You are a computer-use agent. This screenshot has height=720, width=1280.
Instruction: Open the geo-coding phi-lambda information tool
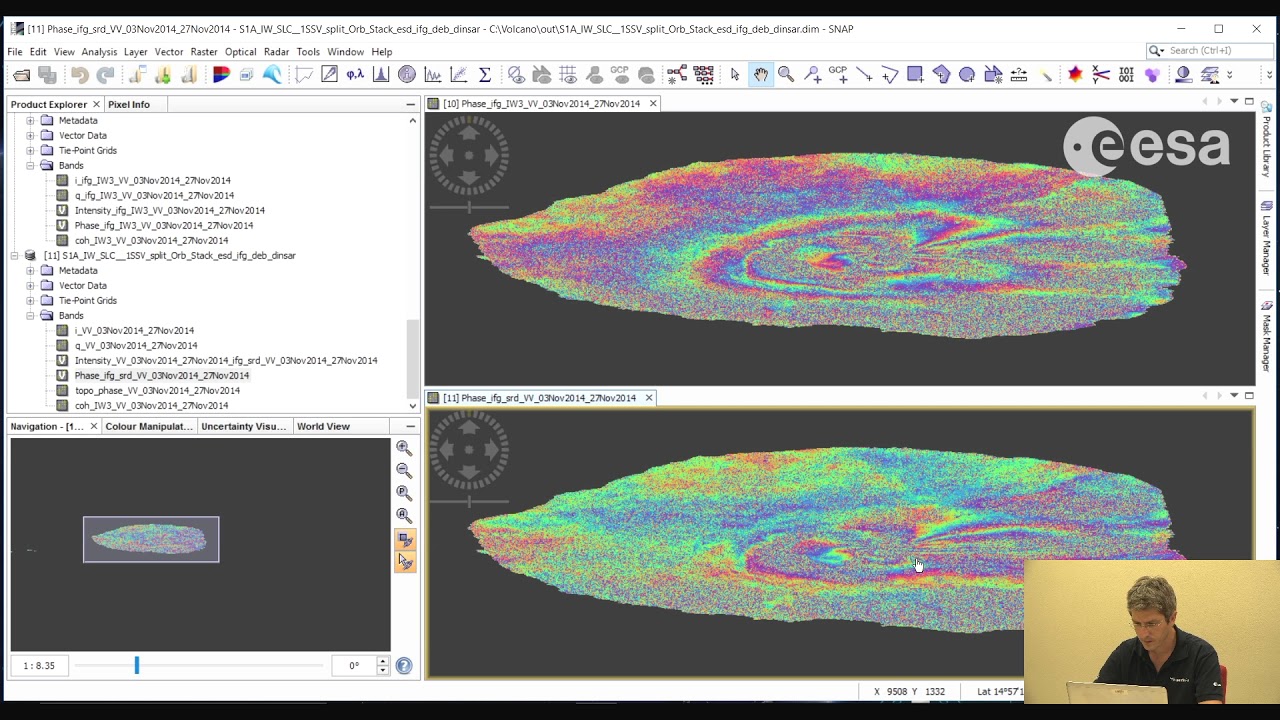[355, 75]
